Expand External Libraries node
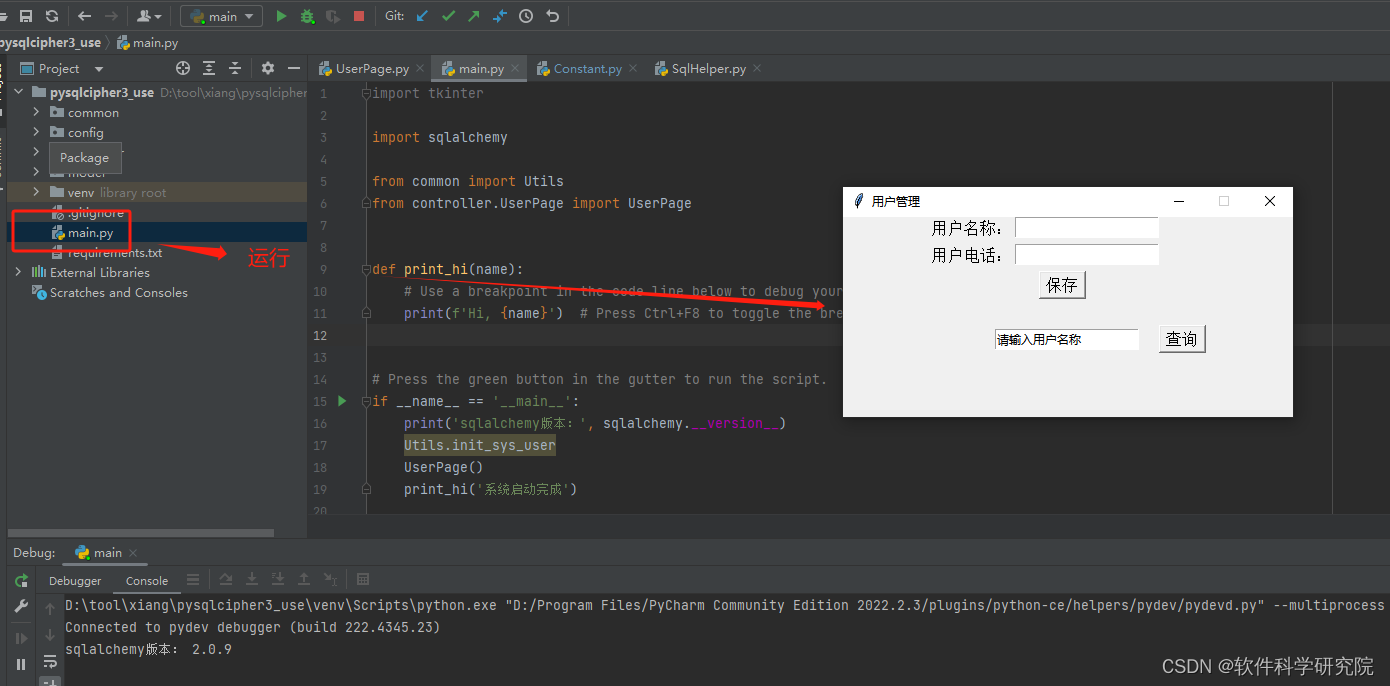This screenshot has width=1390, height=686. [x=19, y=272]
